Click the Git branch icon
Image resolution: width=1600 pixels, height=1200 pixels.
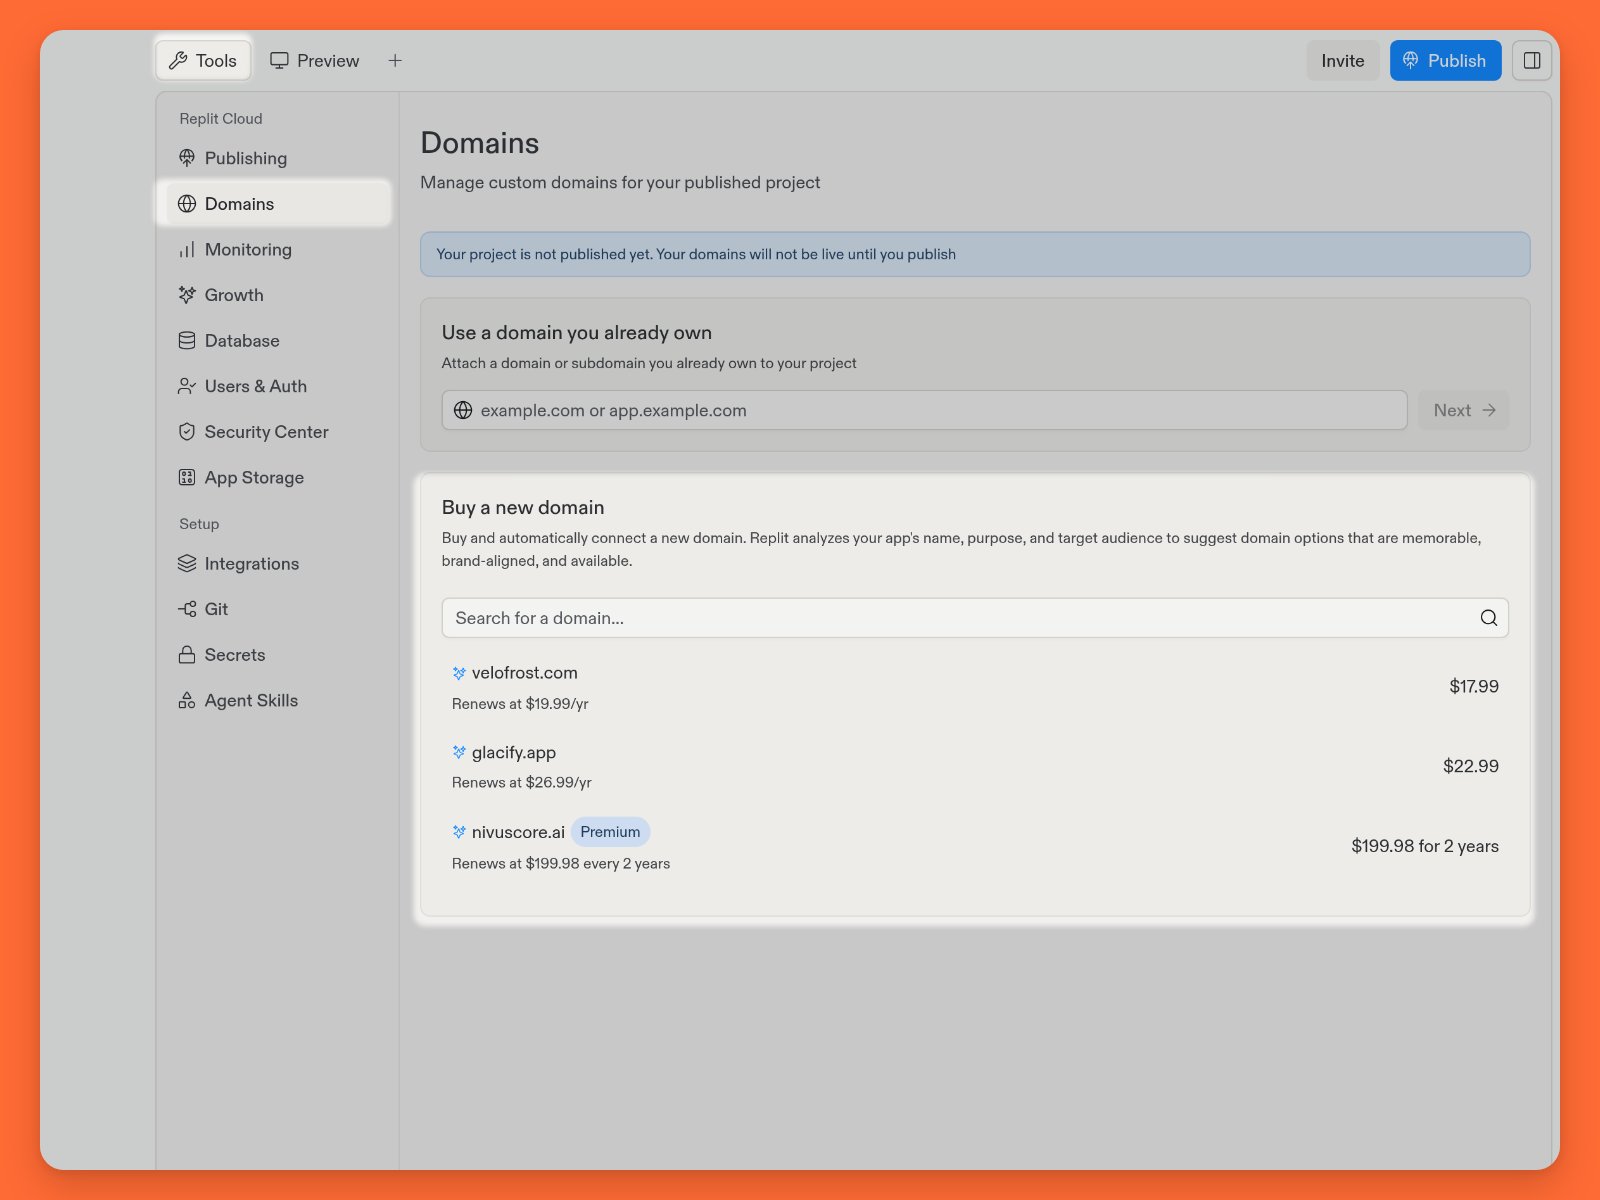coord(187,609)
